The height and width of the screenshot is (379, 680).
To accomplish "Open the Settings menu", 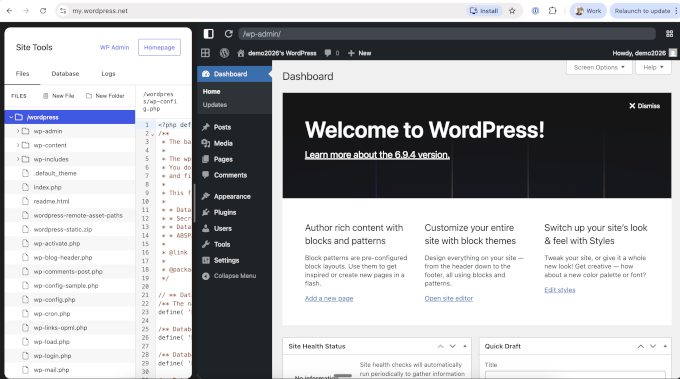I will 235,260.
